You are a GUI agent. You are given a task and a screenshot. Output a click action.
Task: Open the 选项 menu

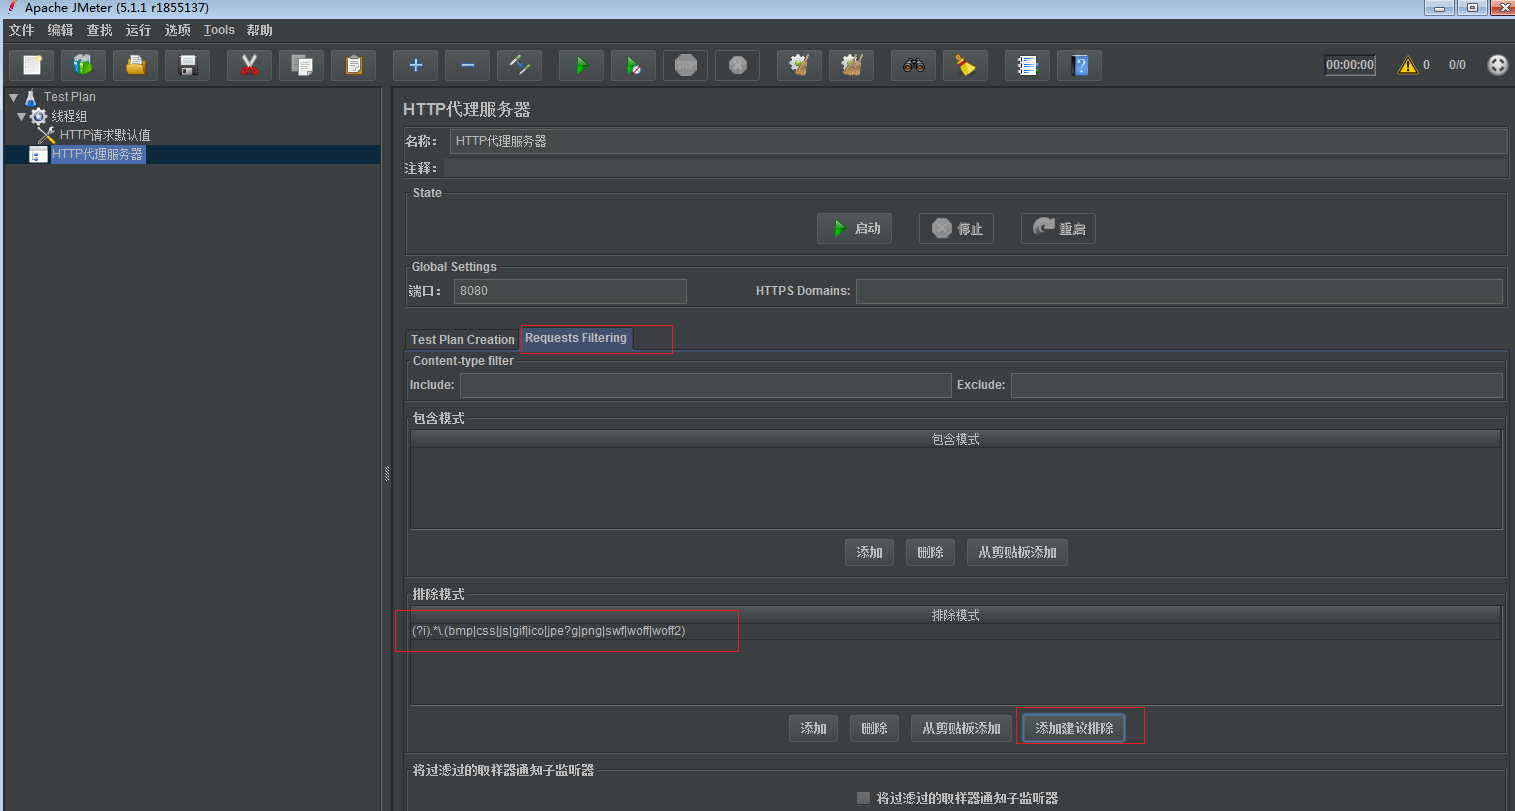tap(178, 30)
